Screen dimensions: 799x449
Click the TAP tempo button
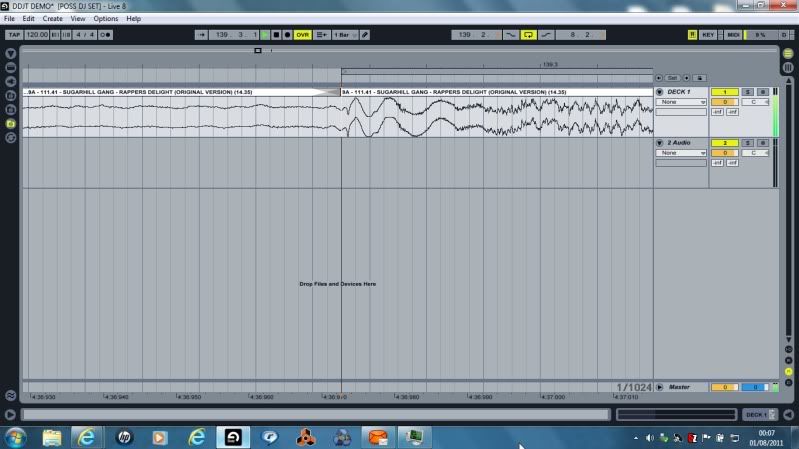(x=14, y=34)
